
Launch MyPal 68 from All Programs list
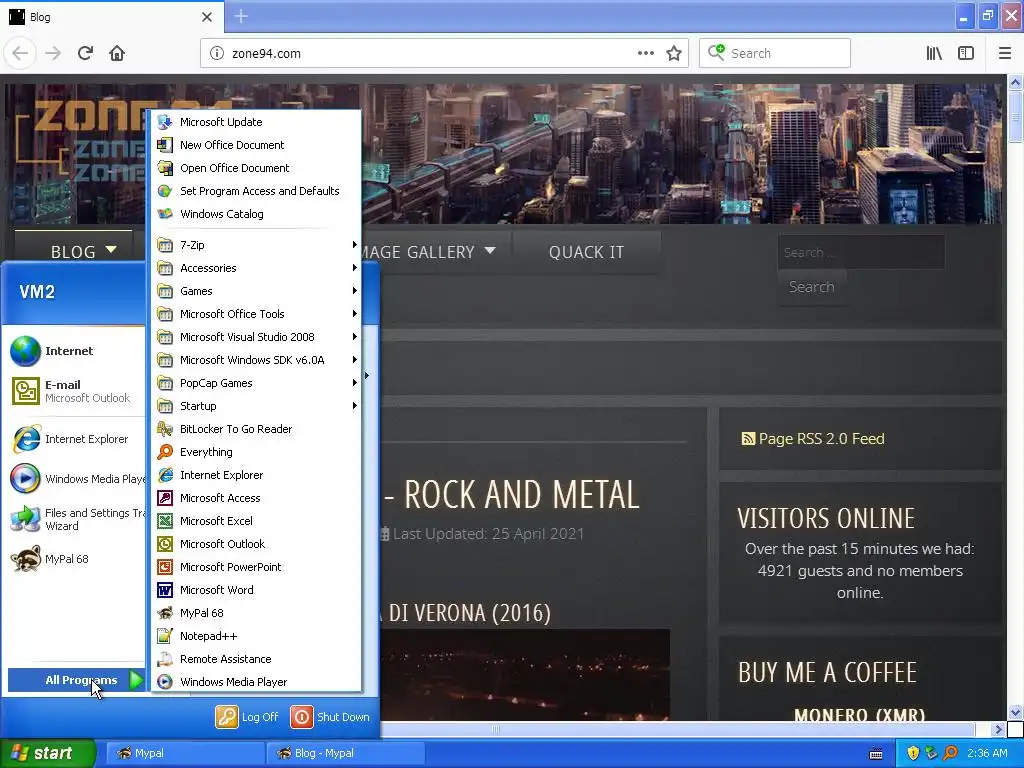[256, 613]
